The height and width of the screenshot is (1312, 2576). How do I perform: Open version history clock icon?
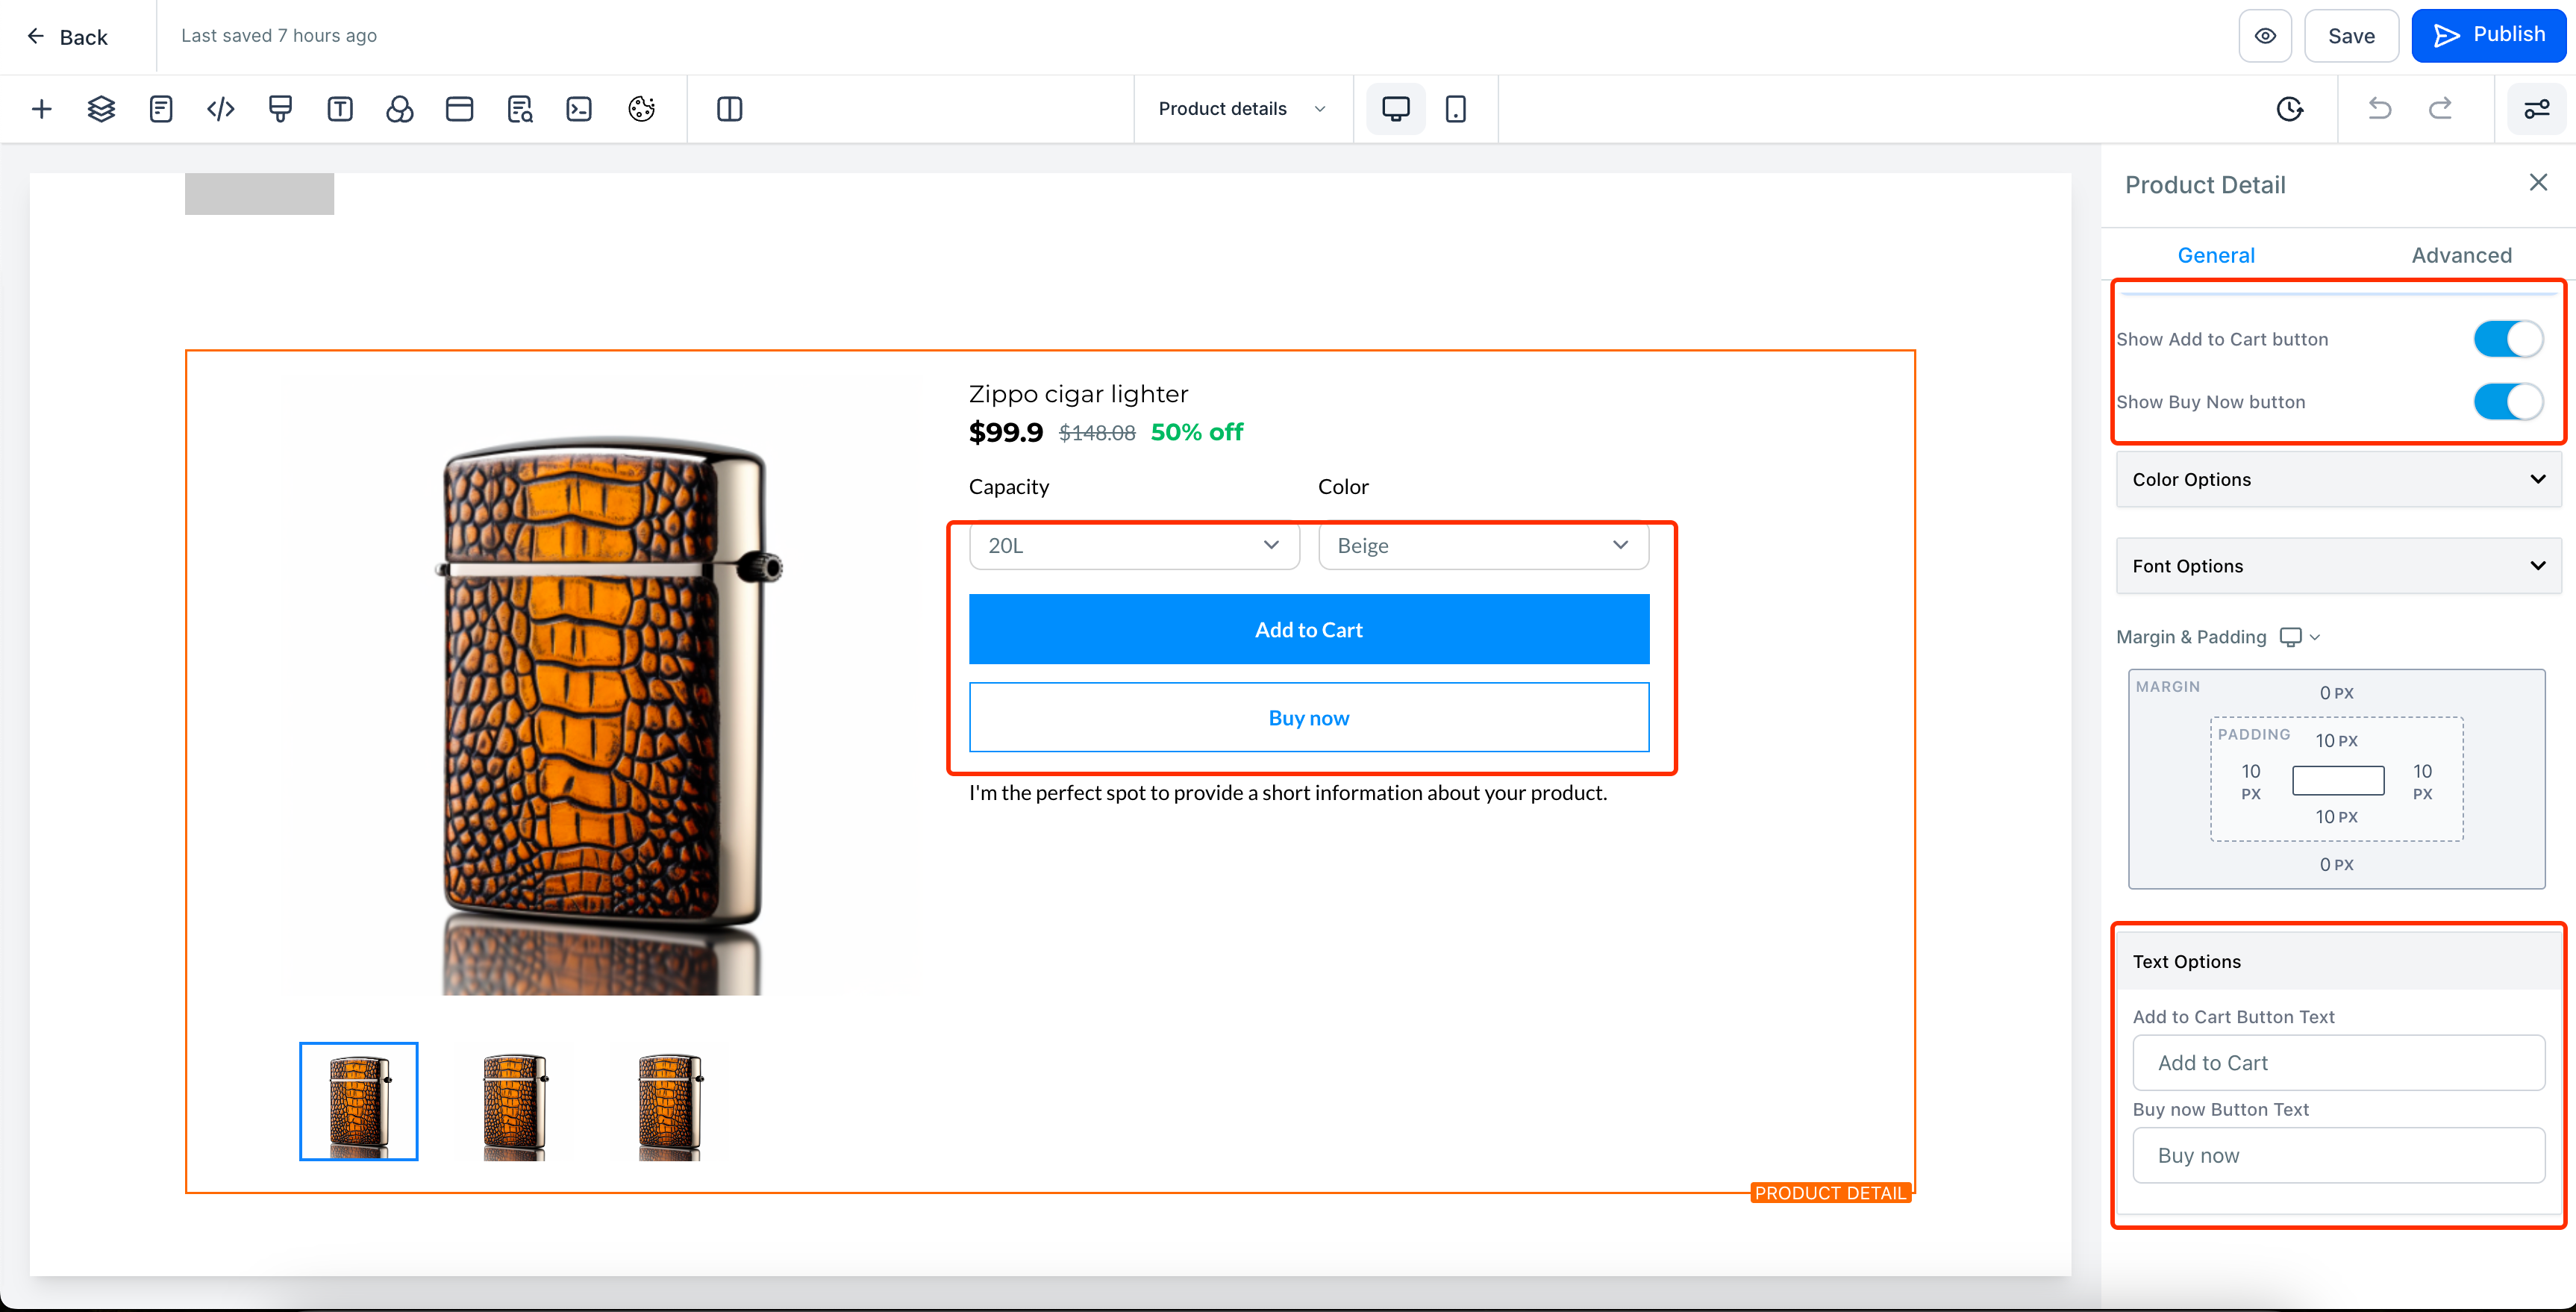click(x=2289, y=109)
